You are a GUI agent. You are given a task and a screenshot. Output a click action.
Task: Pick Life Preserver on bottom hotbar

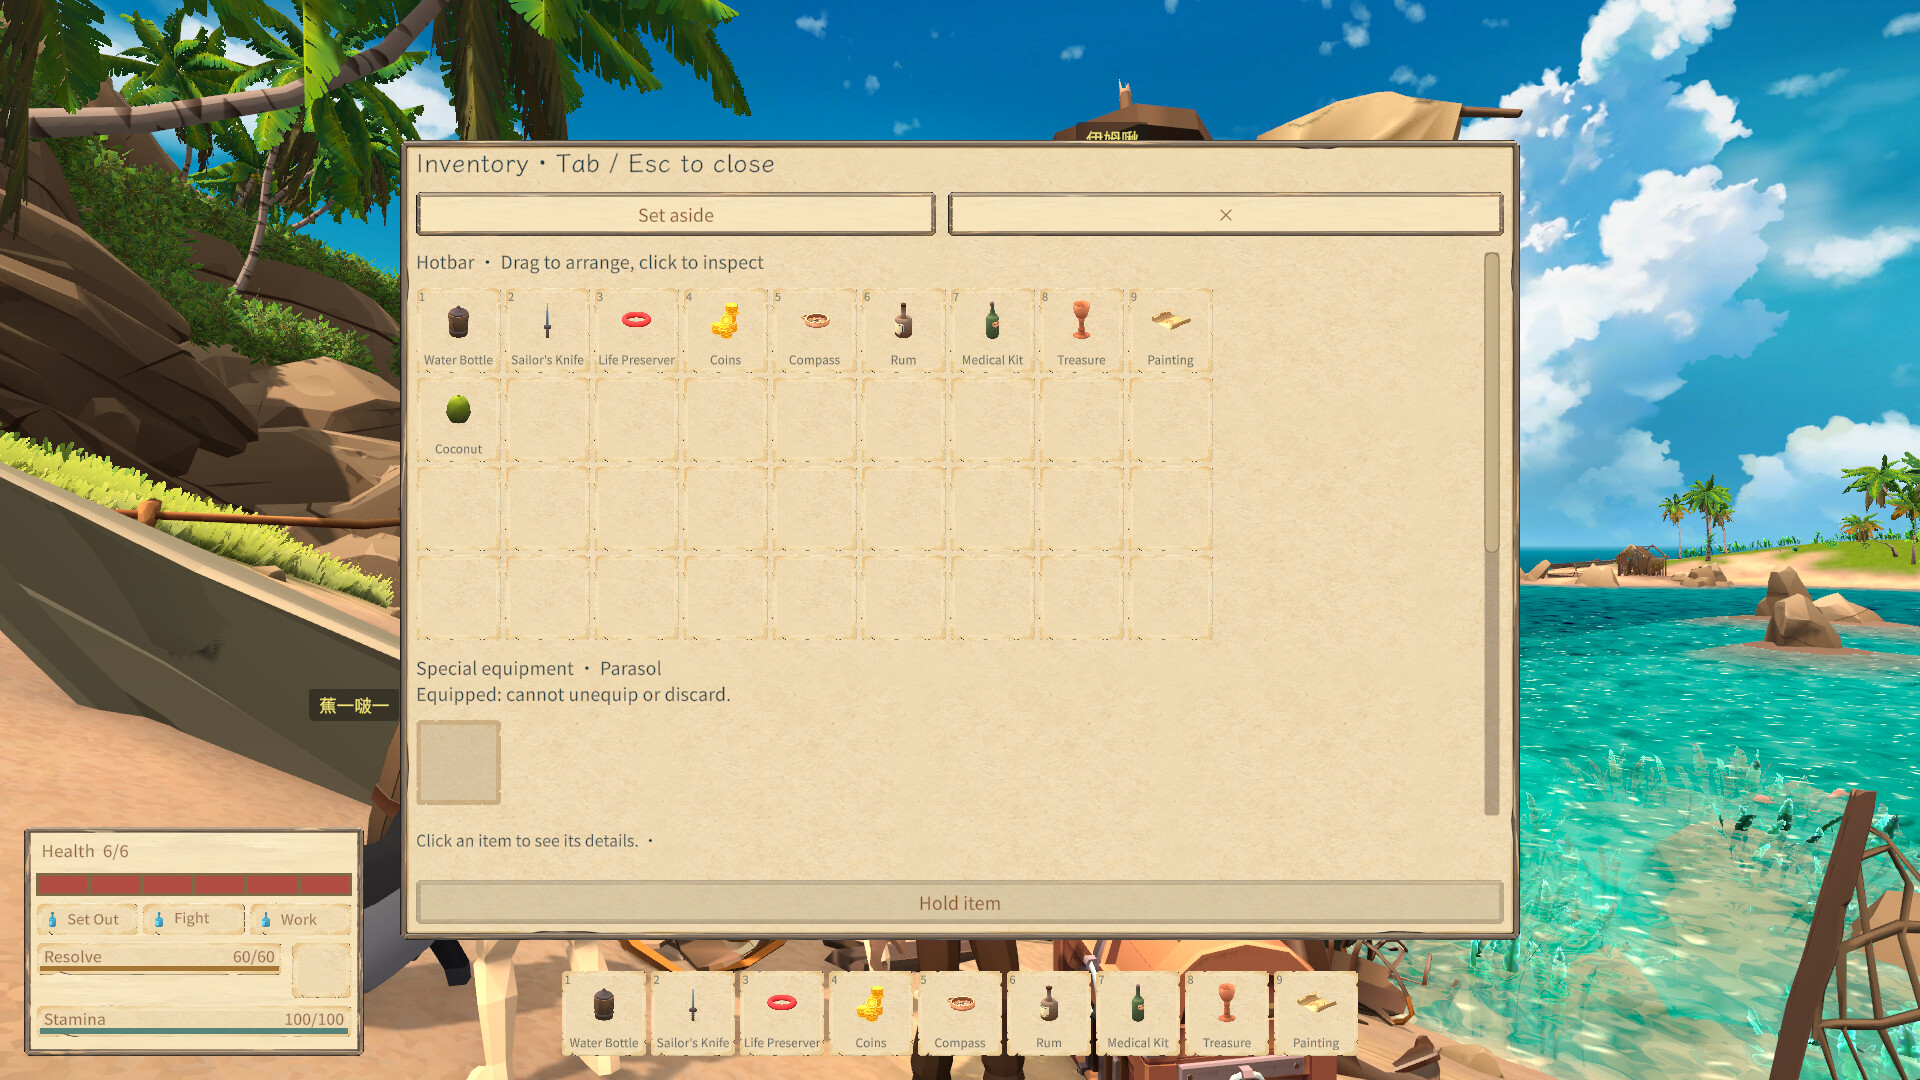[782, 1013]
